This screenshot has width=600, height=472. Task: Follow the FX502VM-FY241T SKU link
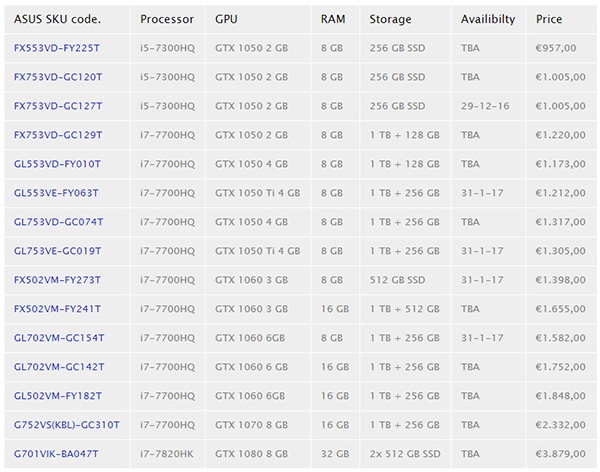coord(57,309)
